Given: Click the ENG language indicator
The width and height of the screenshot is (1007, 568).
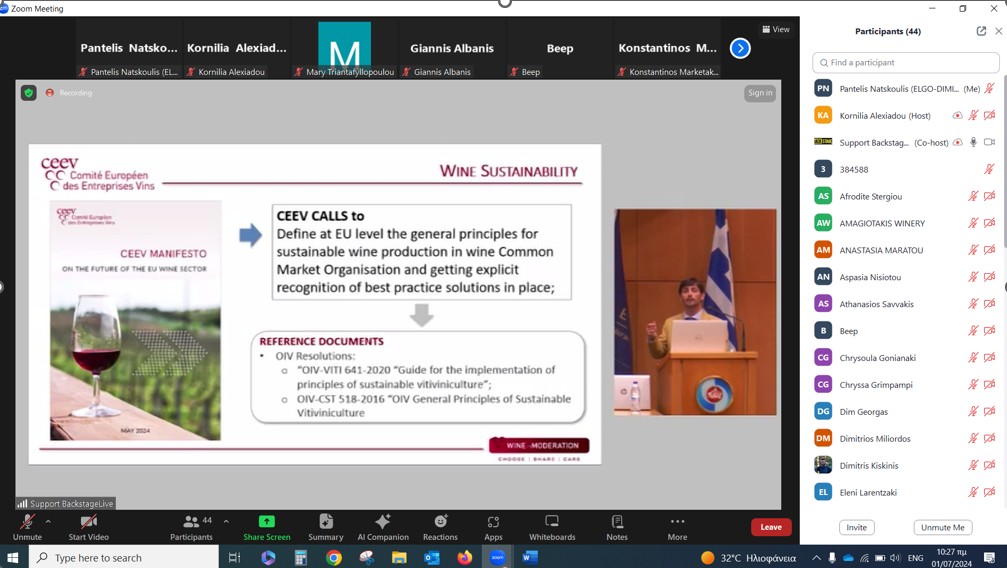Looking at the screenshot, I should pos(916,558).
